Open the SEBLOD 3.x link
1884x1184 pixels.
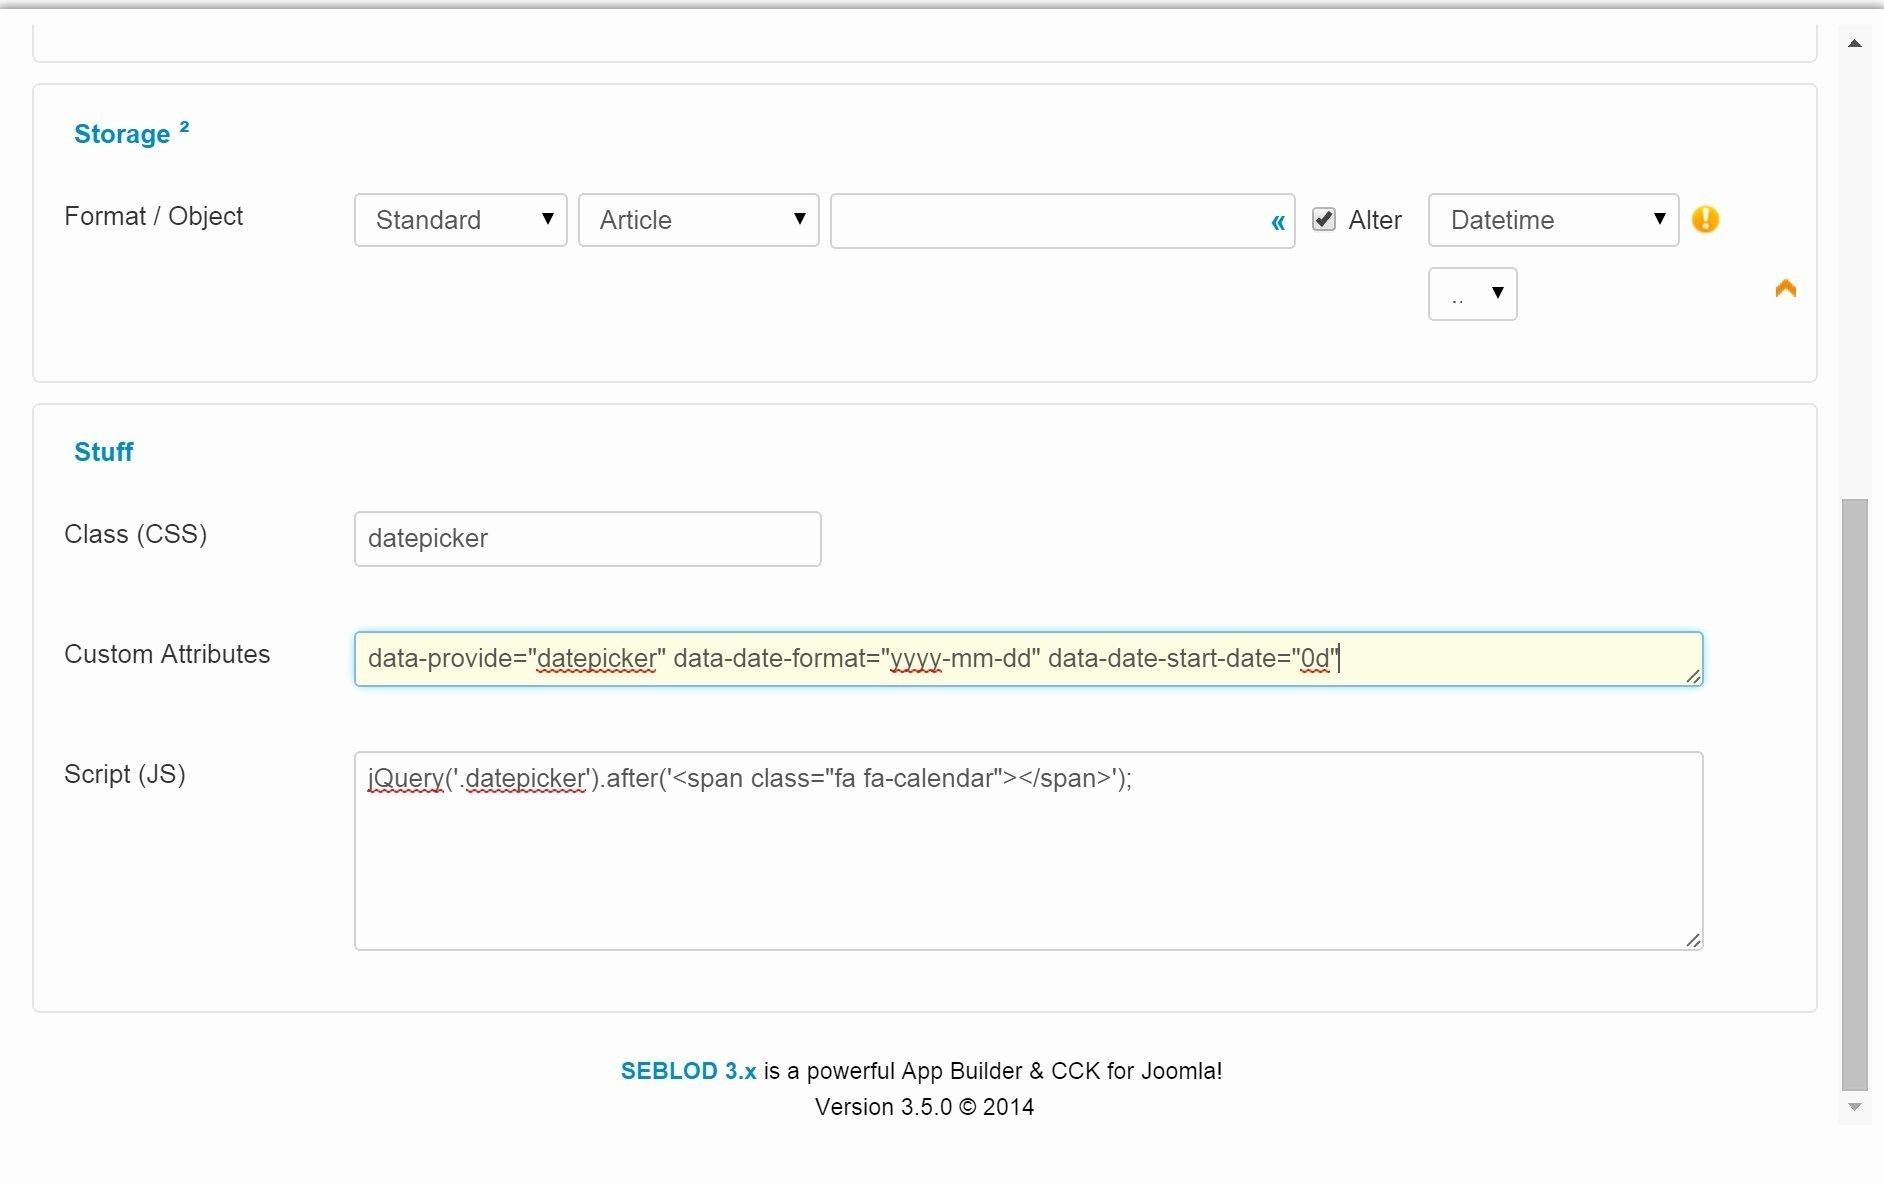pos(688,1071)
